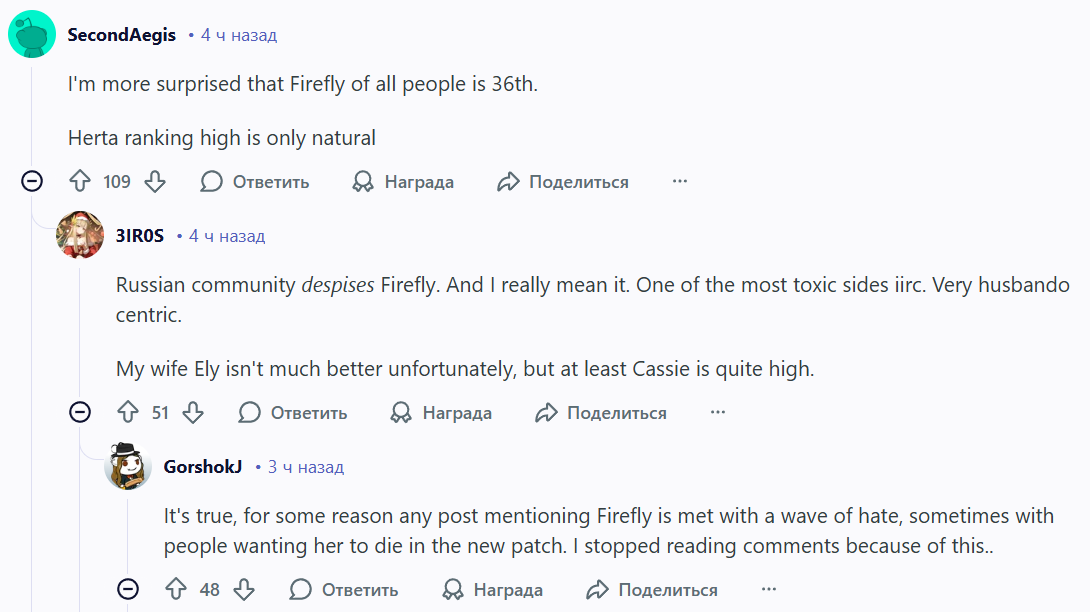Downvote 3IR0S's comment
The width and height of the screenshot is (1090, 612).
coord(193,412)
